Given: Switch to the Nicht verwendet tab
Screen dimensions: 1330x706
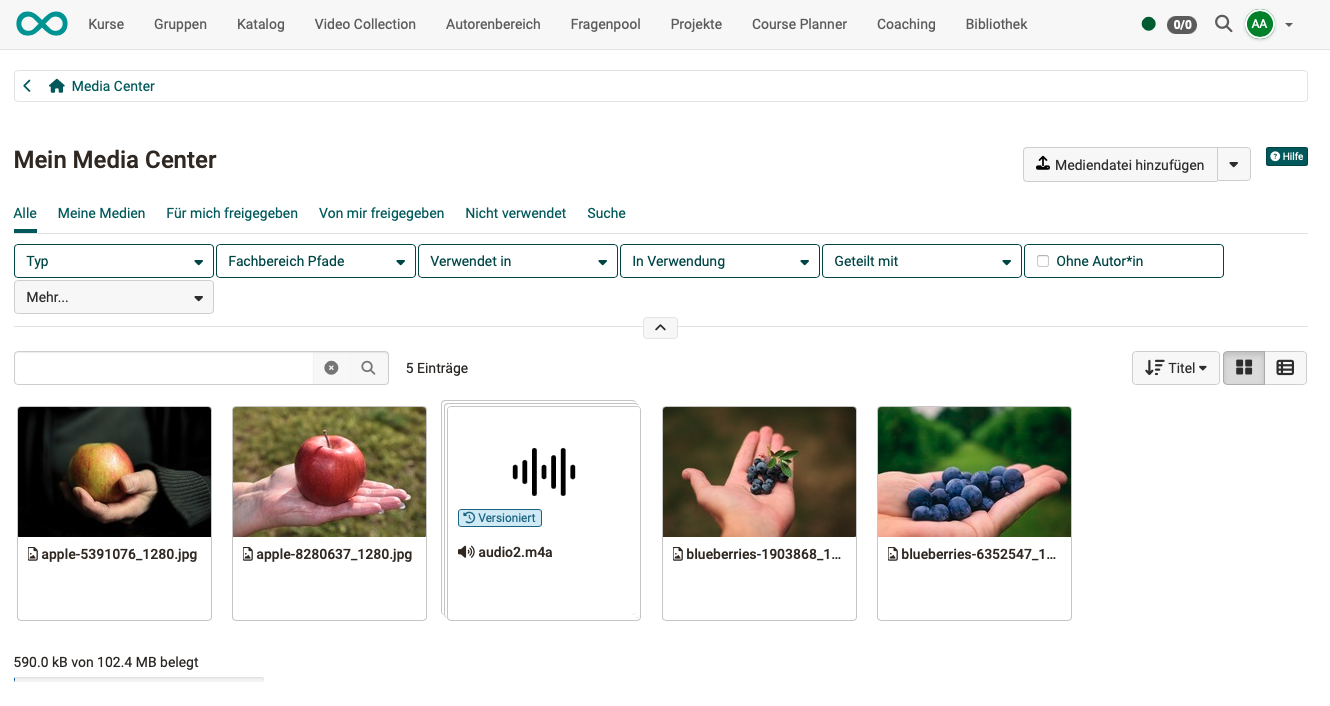Looking at the screenshot, I should point(515,213).
